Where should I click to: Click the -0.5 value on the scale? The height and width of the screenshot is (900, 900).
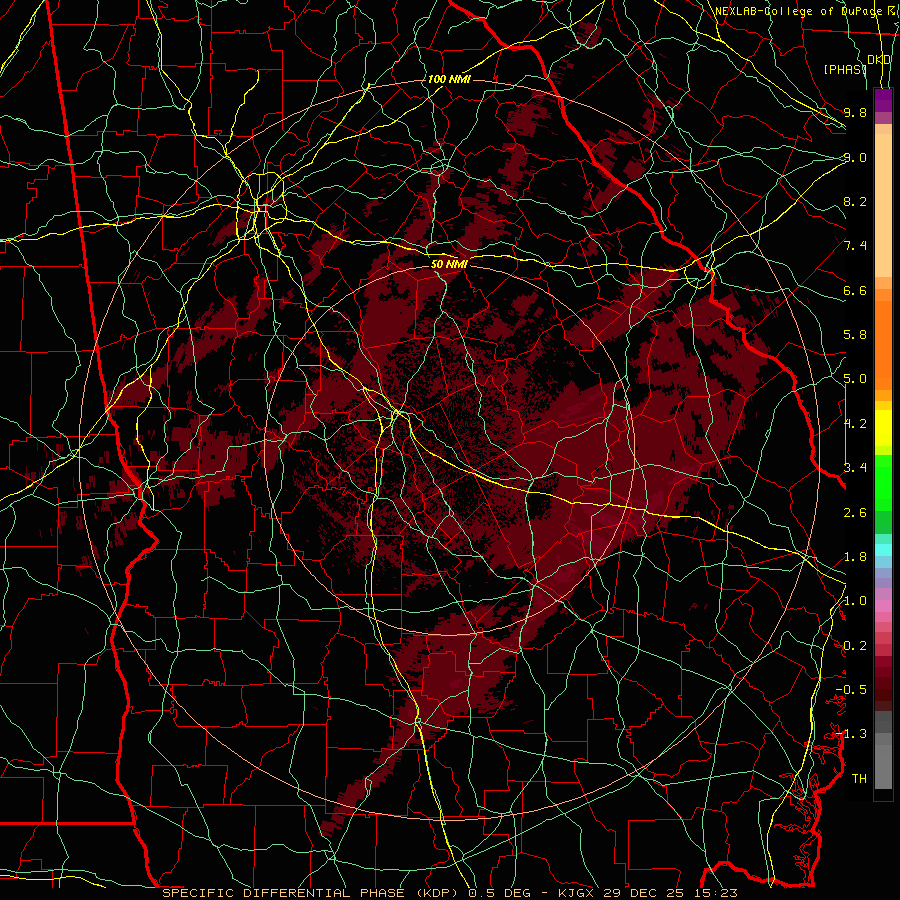click(851, 689)
